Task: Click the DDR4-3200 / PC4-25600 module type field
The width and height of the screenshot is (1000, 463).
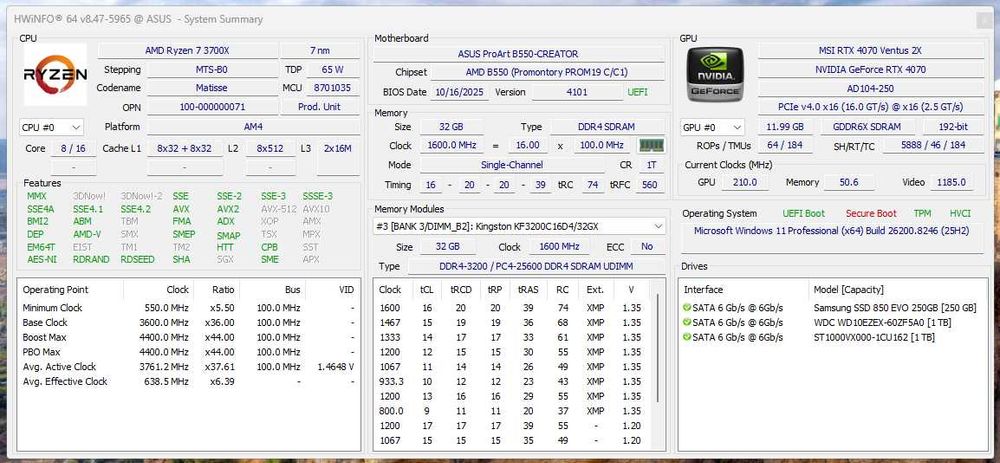Action: tap(536, 266)
